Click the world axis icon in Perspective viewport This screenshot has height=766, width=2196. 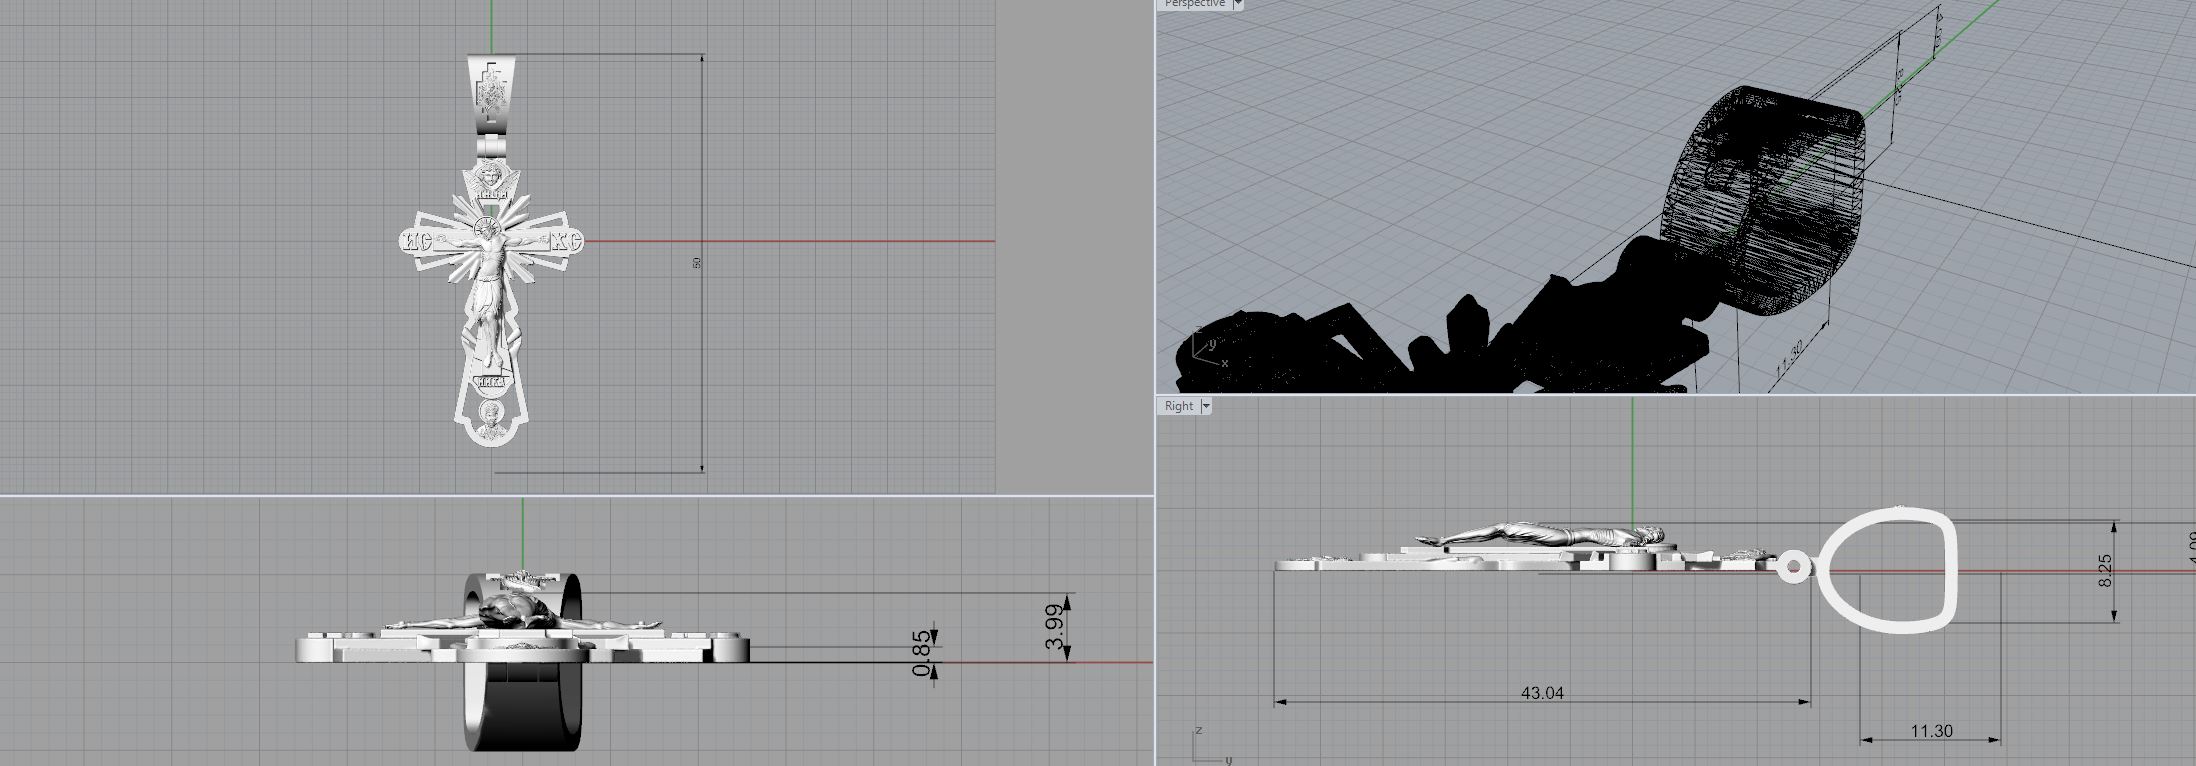1209,346
